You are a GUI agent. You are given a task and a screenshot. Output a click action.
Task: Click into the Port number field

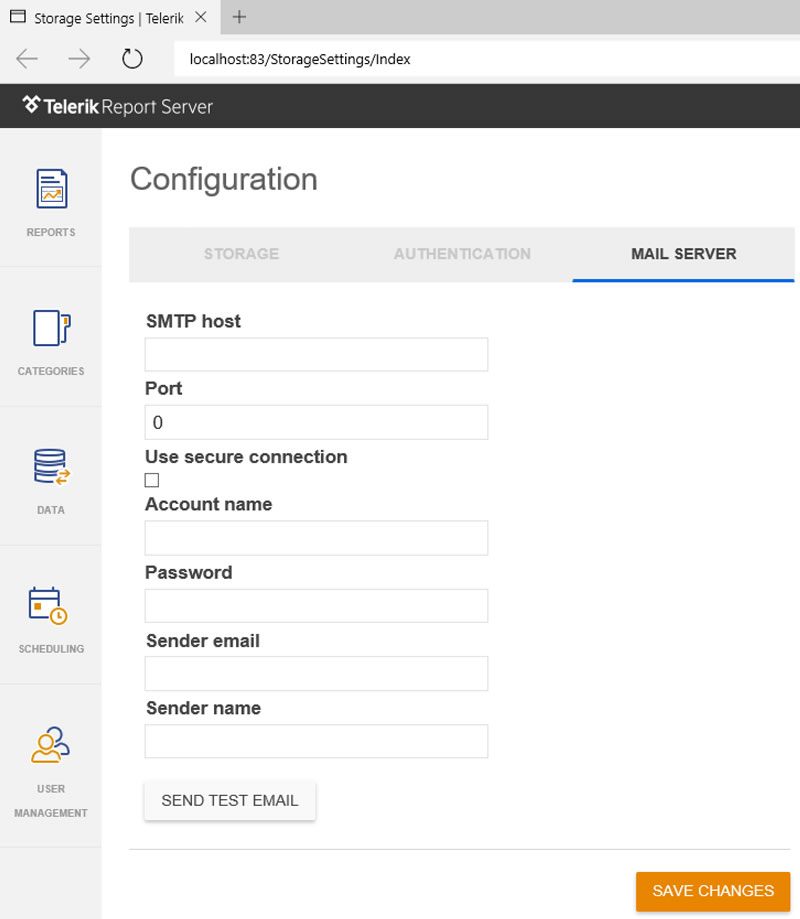(x=316, y=422)
